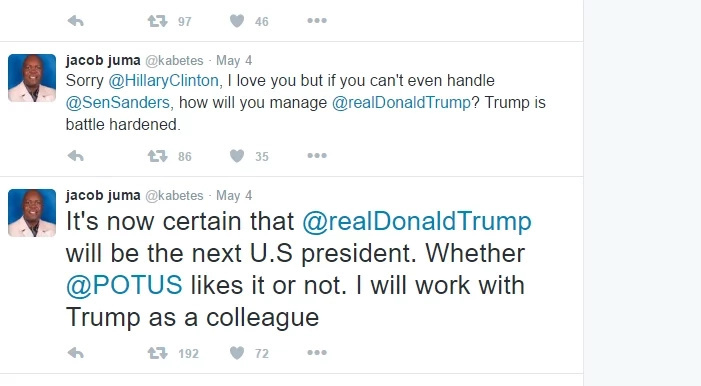The width and height of the screenshot is (701, 386).
Task: Open more options on tweet with 46 likes
Action: pyautogui.click(x=317, y=21)
